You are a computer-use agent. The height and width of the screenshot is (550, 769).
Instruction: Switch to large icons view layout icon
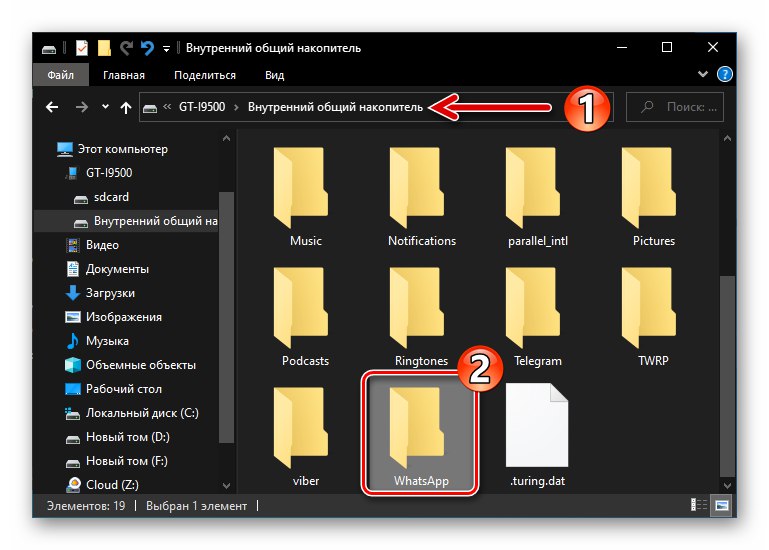click(x=721, y=505)
